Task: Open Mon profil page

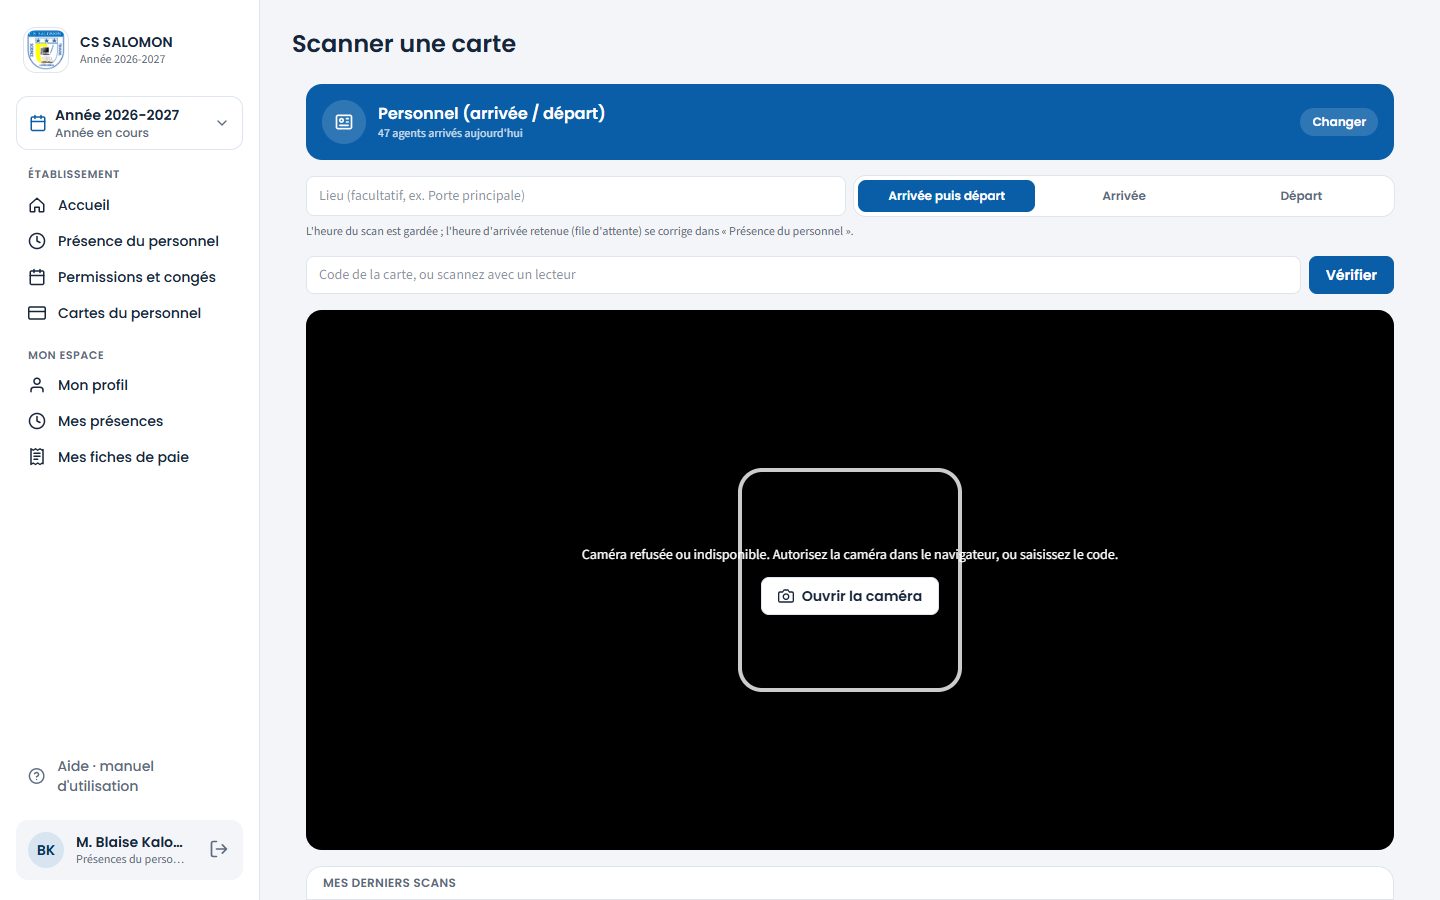Action: 129,385
